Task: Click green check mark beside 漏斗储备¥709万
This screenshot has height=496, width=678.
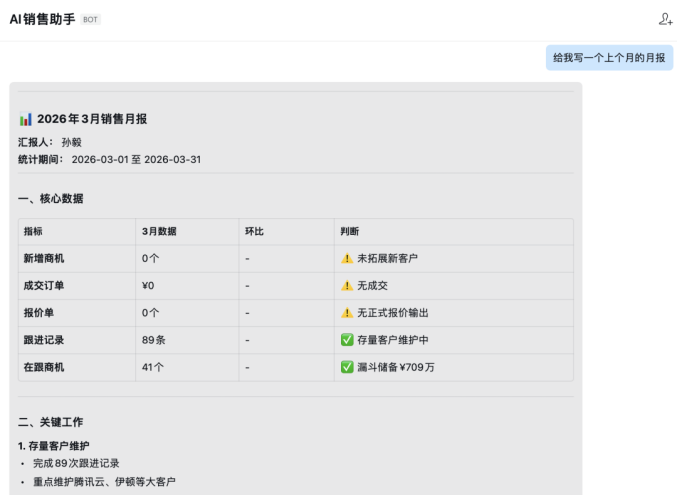Action: point(347,367)
